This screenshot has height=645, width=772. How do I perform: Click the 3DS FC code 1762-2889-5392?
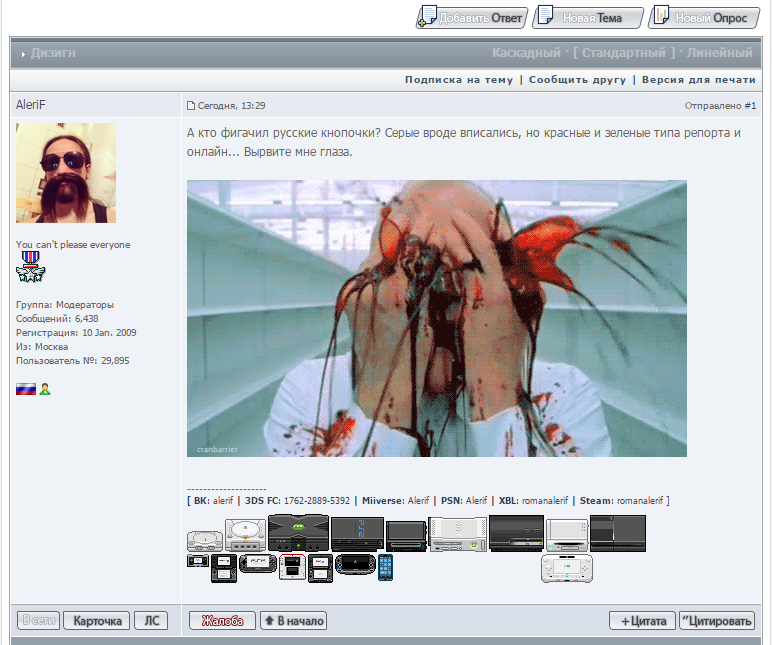coord(317,501)
